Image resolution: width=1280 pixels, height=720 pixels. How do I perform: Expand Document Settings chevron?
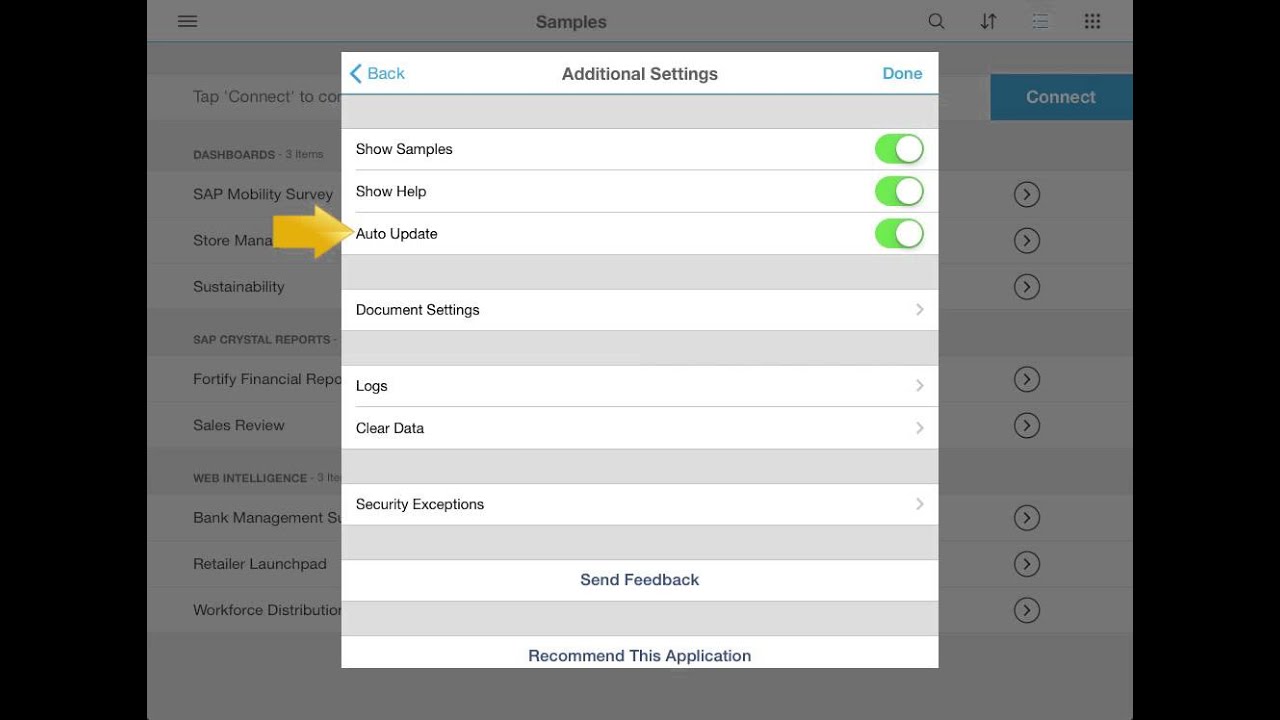point(919,310)
